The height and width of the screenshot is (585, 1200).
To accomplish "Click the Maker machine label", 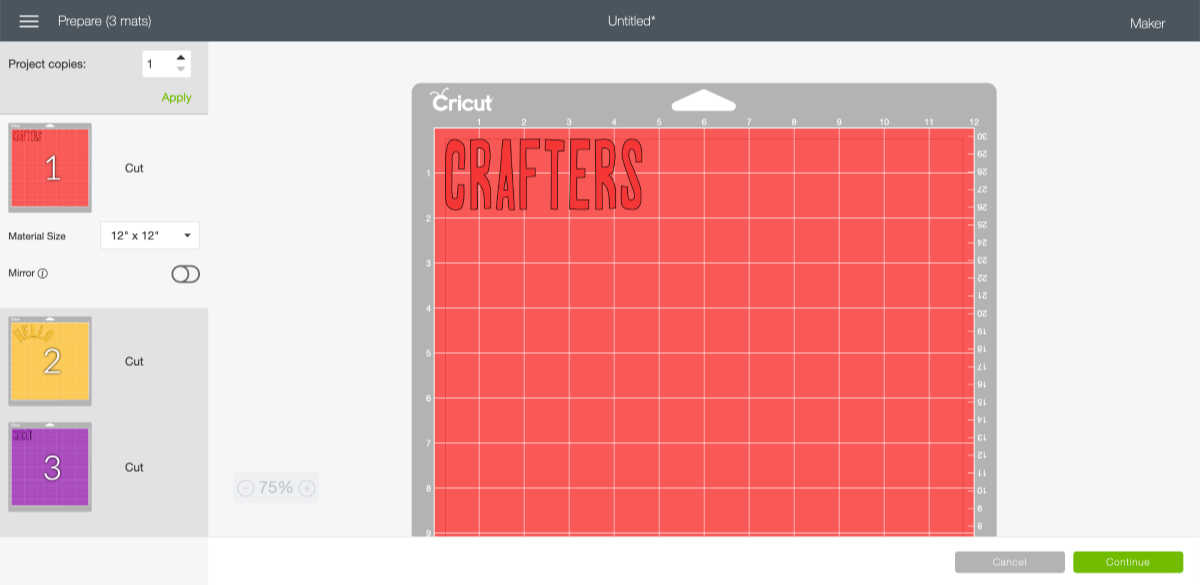I will click(1147, 23).
